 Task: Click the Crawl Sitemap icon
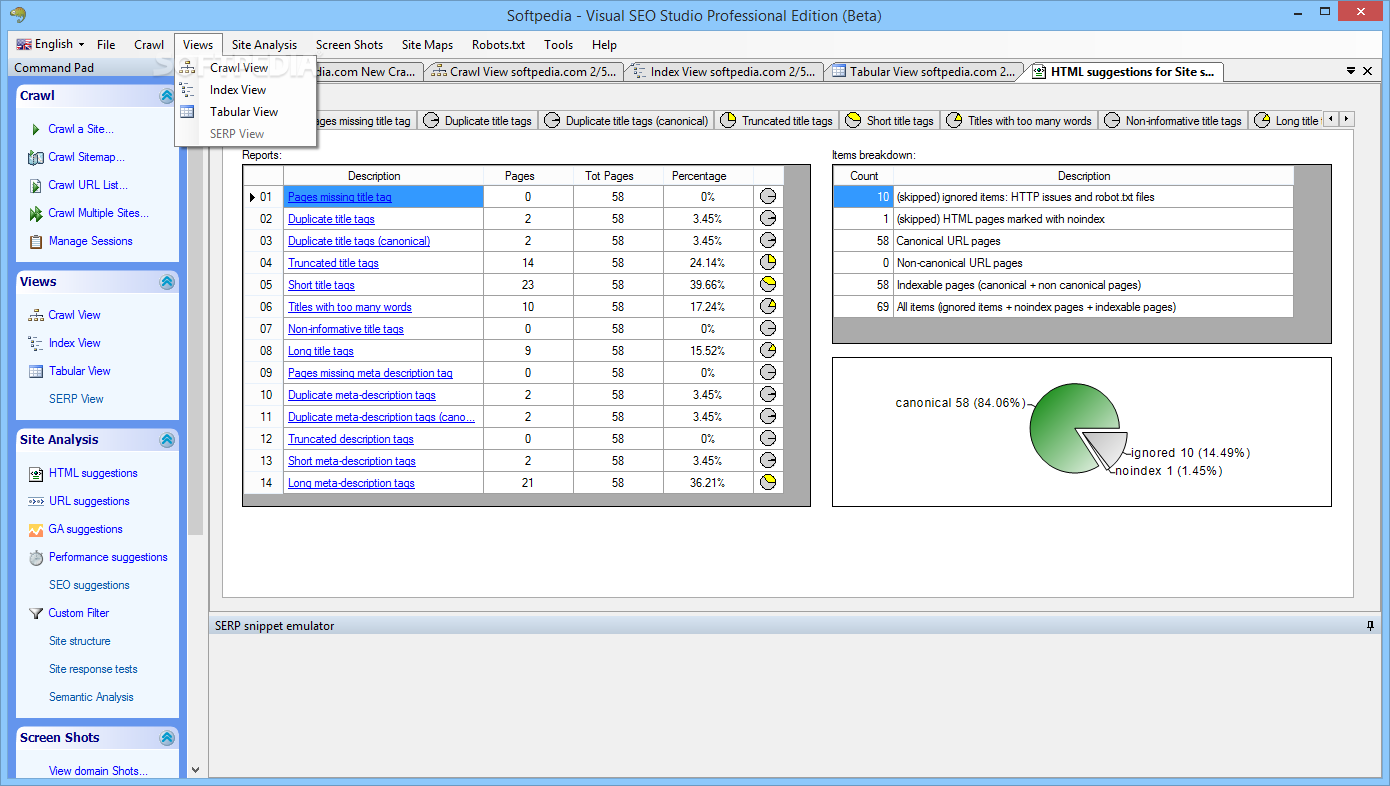coord(36,157)
